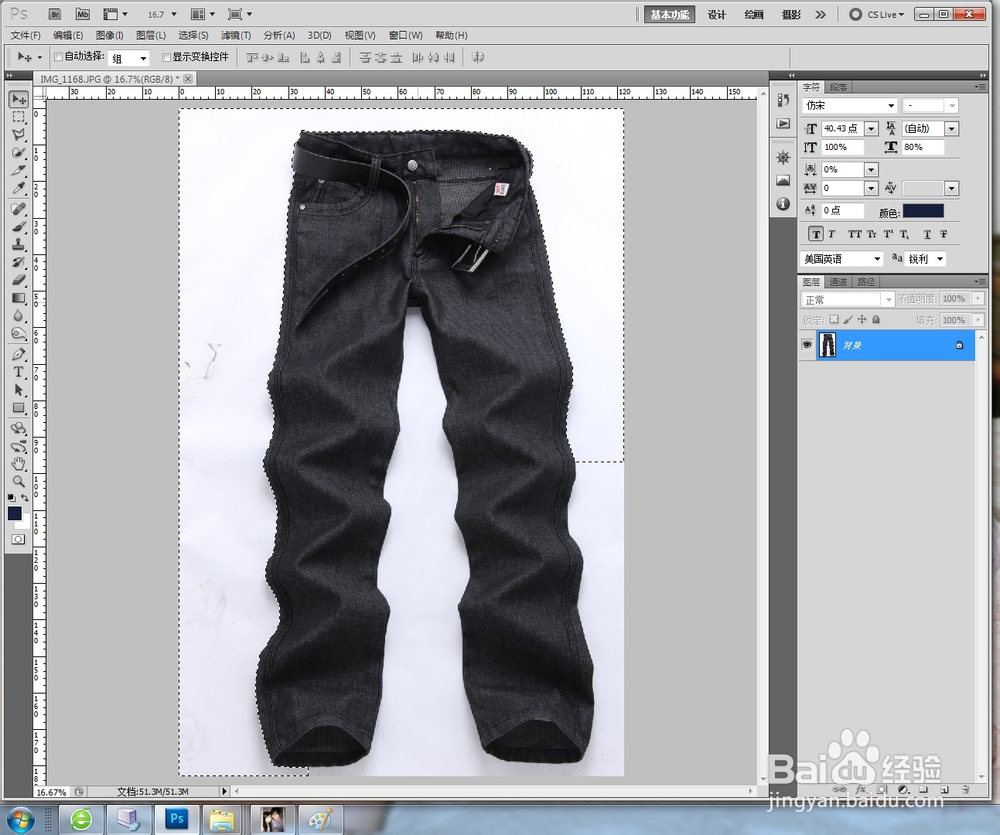
Task: Open the zoom level 16.7 dropdown
Action: pyautogui.click(x=173, y=14)
